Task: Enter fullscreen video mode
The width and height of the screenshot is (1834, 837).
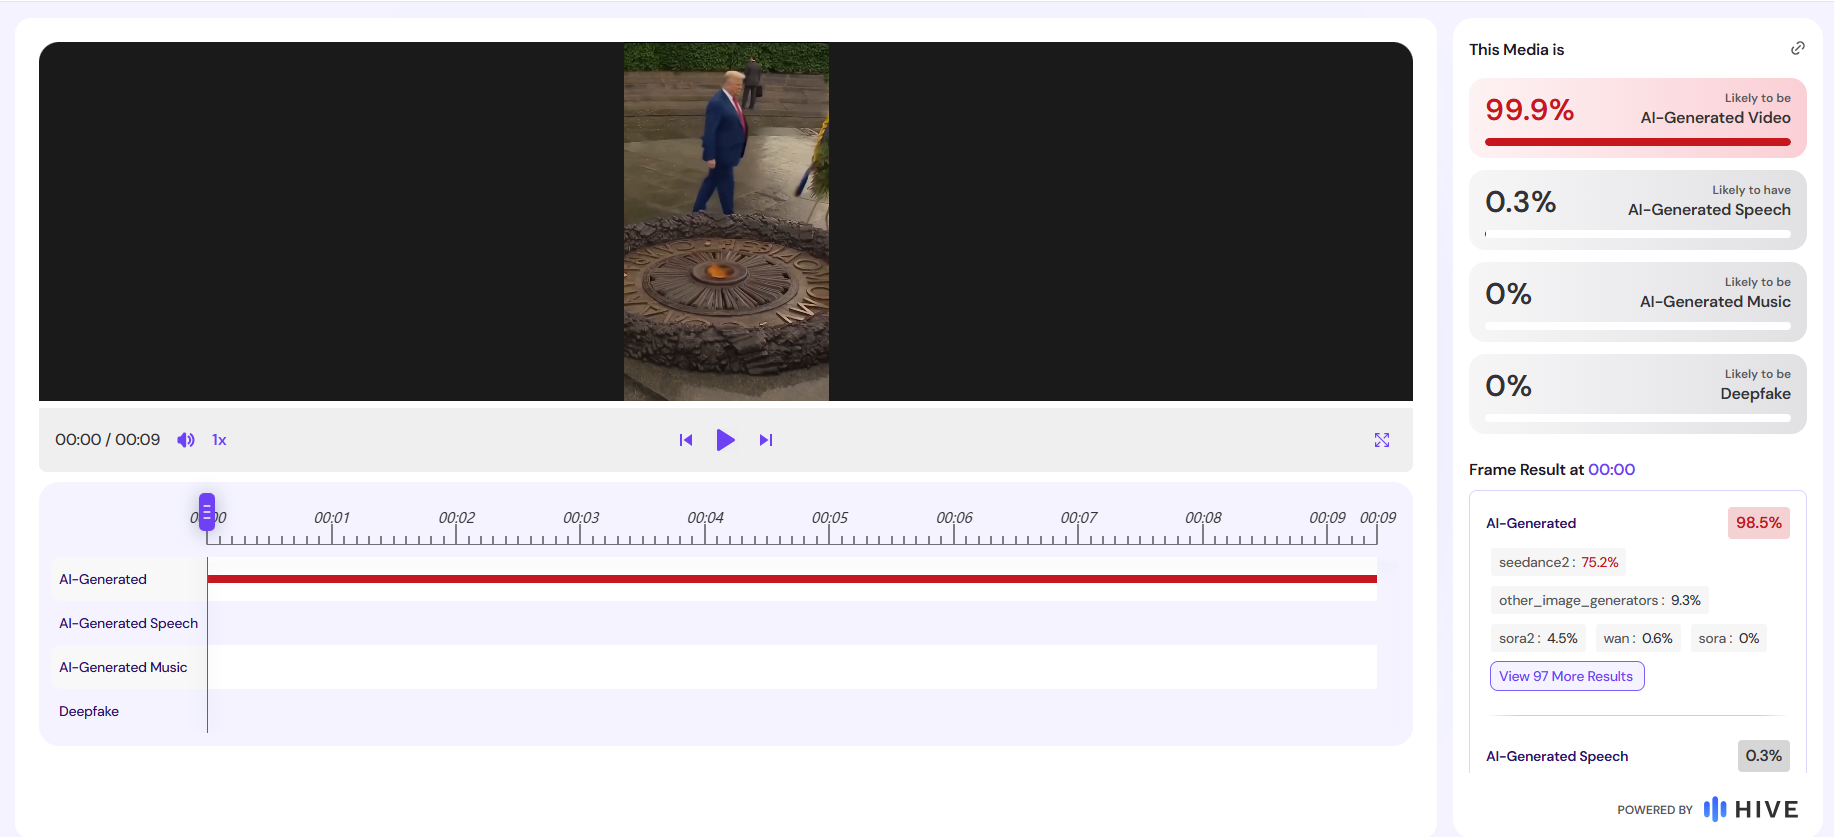Action: pos(1382,440)
